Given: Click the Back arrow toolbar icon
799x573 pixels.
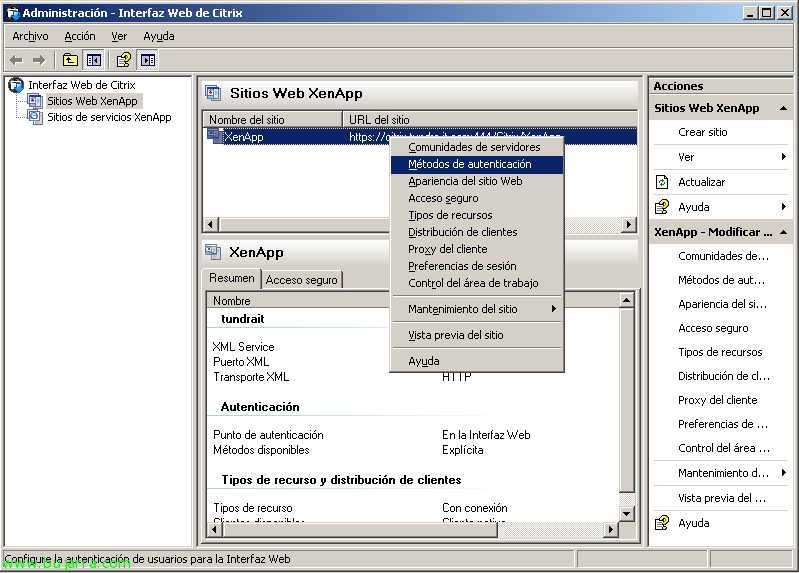Looking at the screenshot, I should click(x=16, y=60).
